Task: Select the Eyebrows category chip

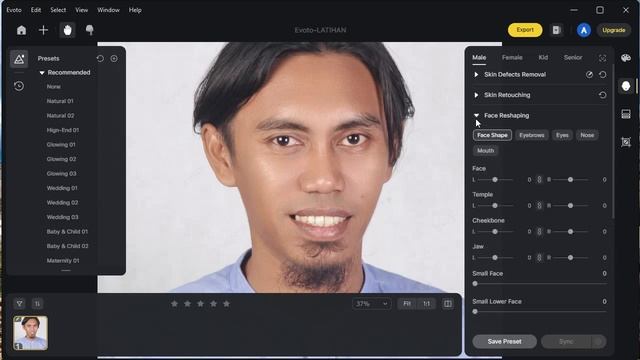Action: [x=531, y=135]
